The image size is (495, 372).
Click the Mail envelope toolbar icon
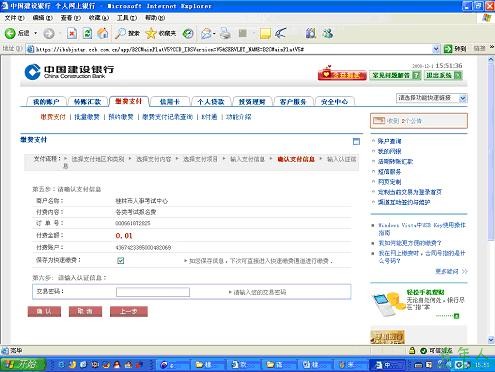click(x=206, y=33)
